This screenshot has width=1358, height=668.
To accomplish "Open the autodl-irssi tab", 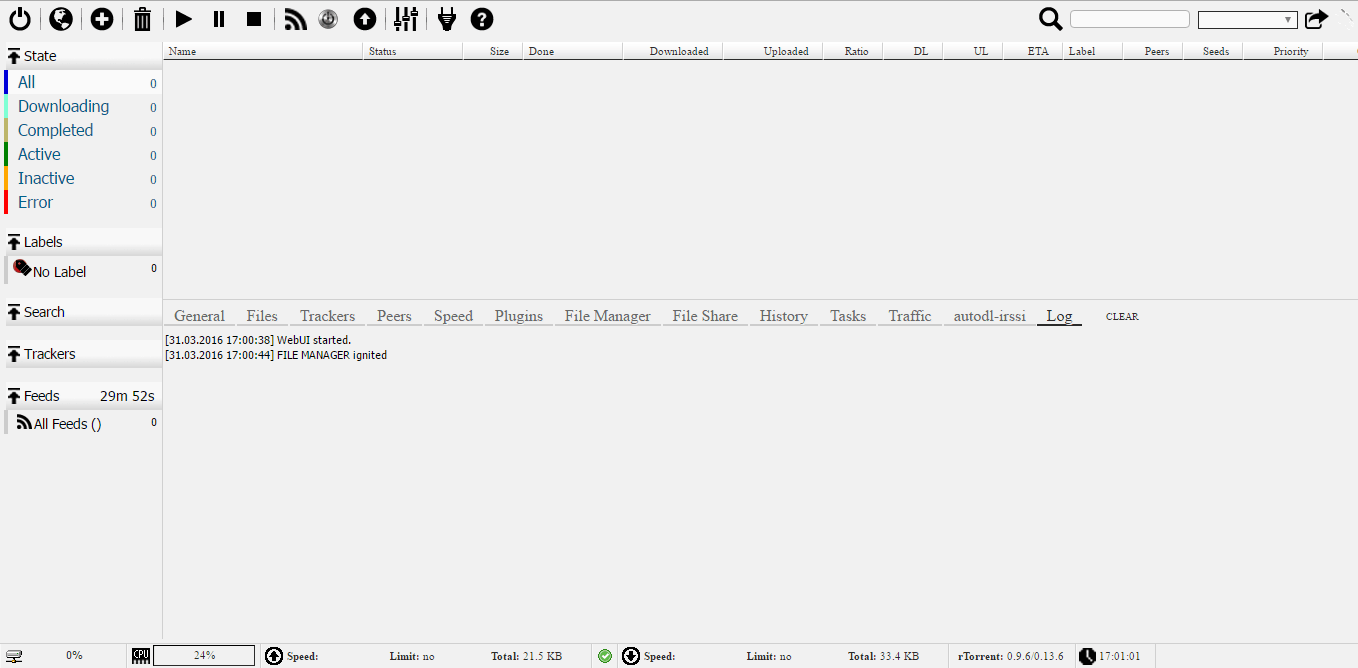I will click(x=989, y=316).
